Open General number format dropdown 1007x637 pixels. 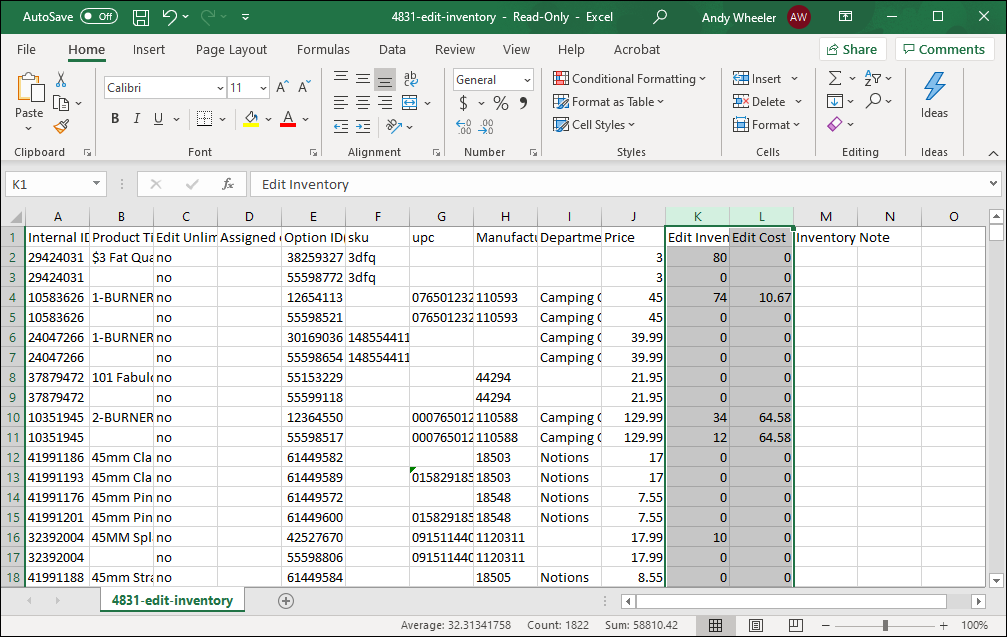pyautogui.click(x=527, y=80)
